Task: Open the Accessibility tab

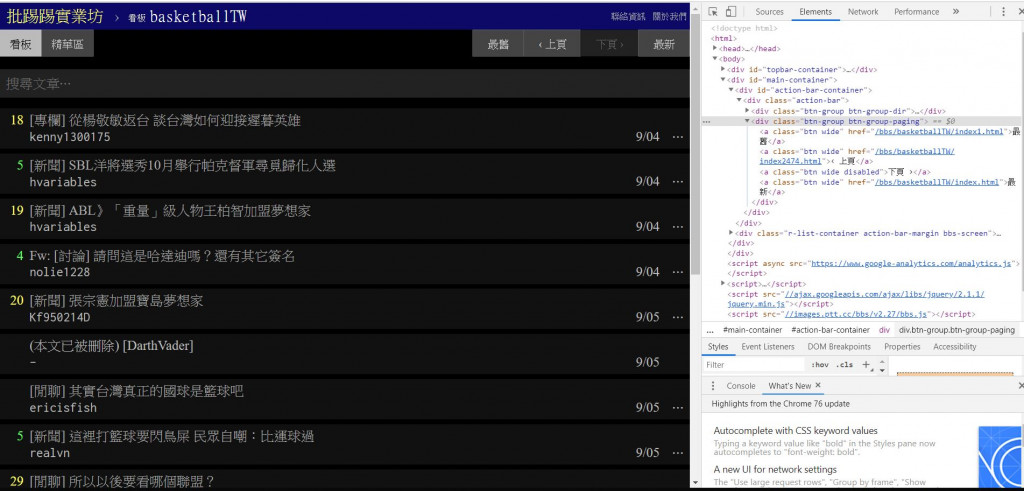Action: click(955, 347)
